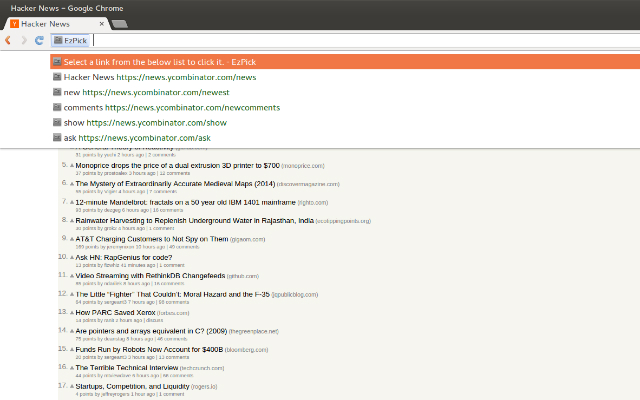Viewport: 640px width, 400px height.
Task: Click the Hacker News tab favicon
Action: (15, 24)
